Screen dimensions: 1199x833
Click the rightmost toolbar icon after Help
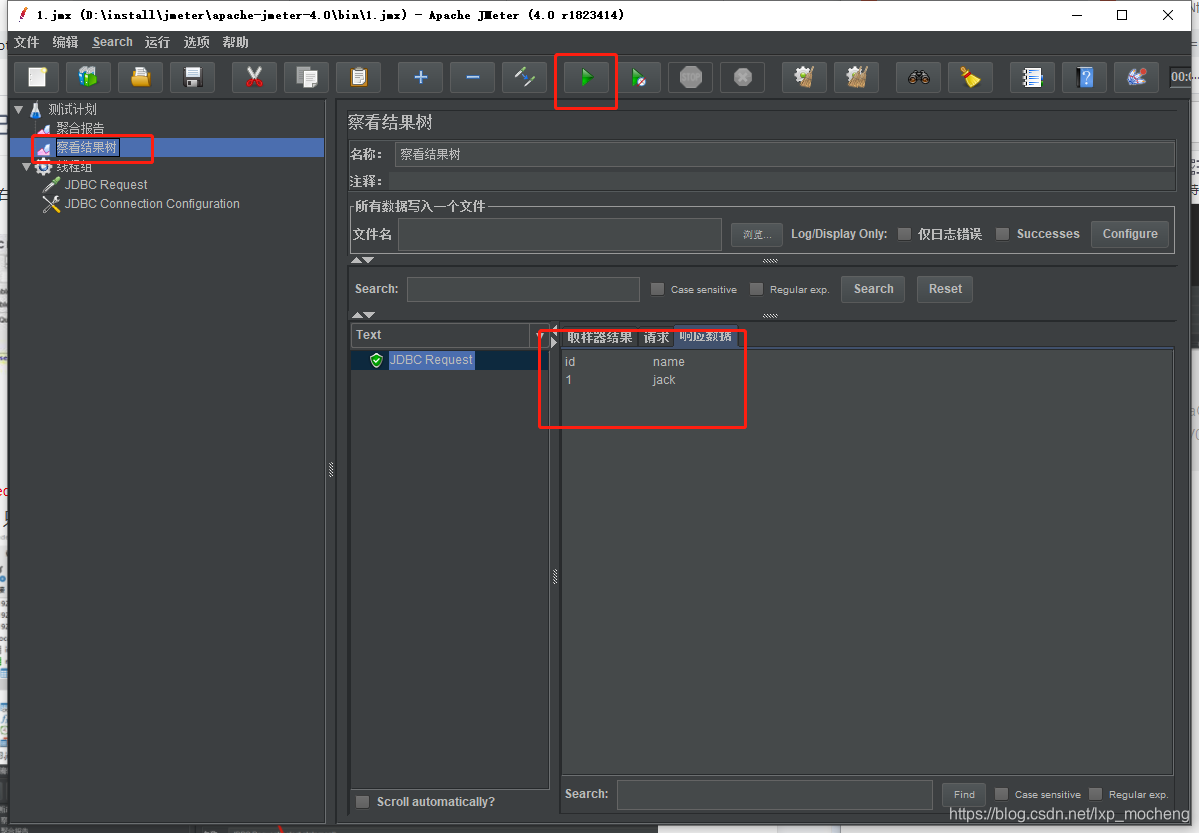[1136, 77]
